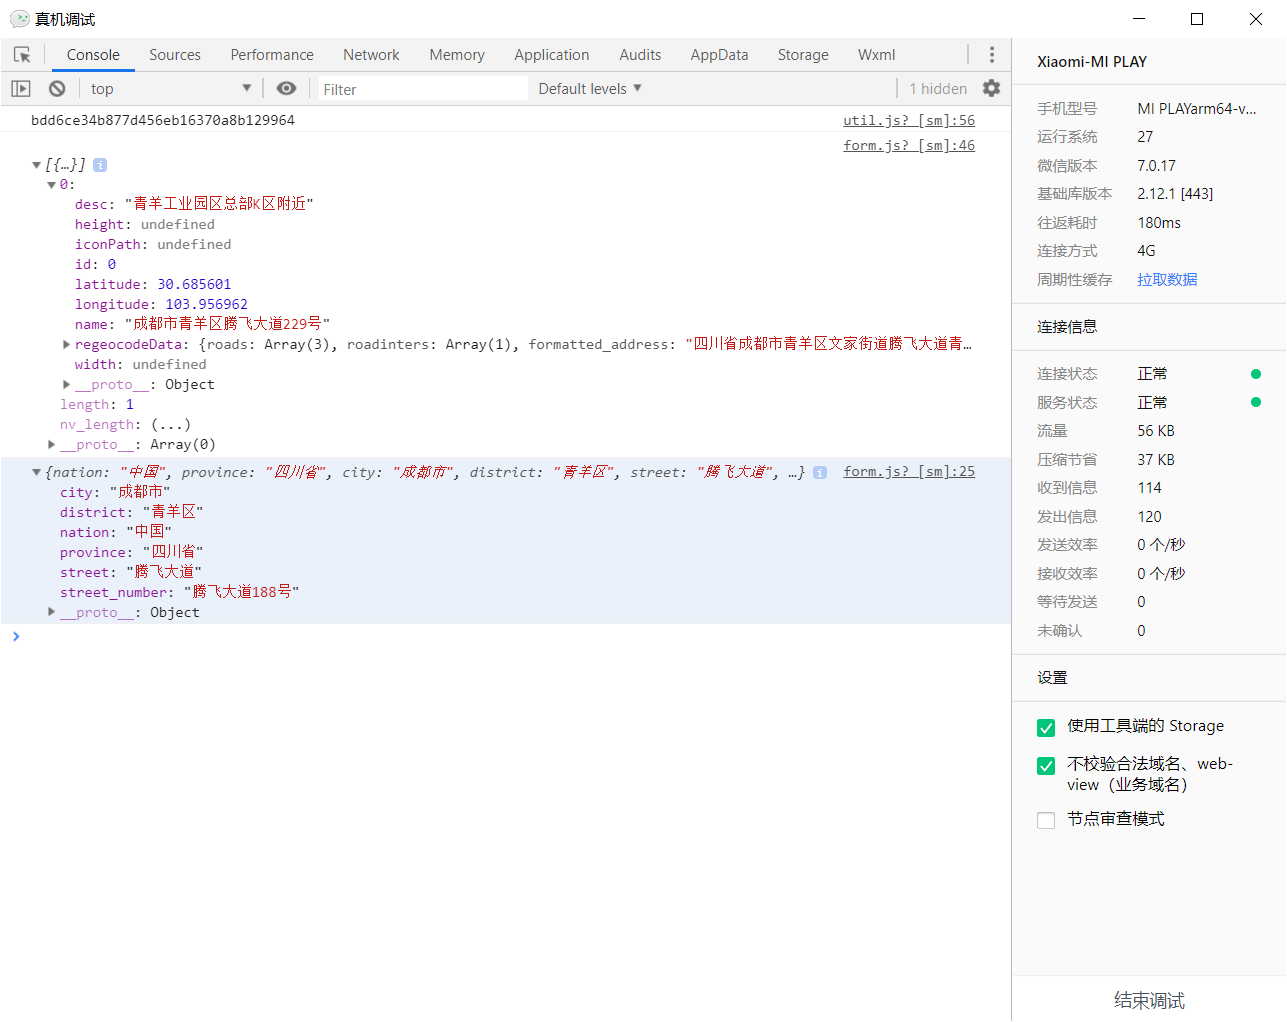Open DevTools three-dot customize menu
1287x1022 pixels.
[992, 55]
